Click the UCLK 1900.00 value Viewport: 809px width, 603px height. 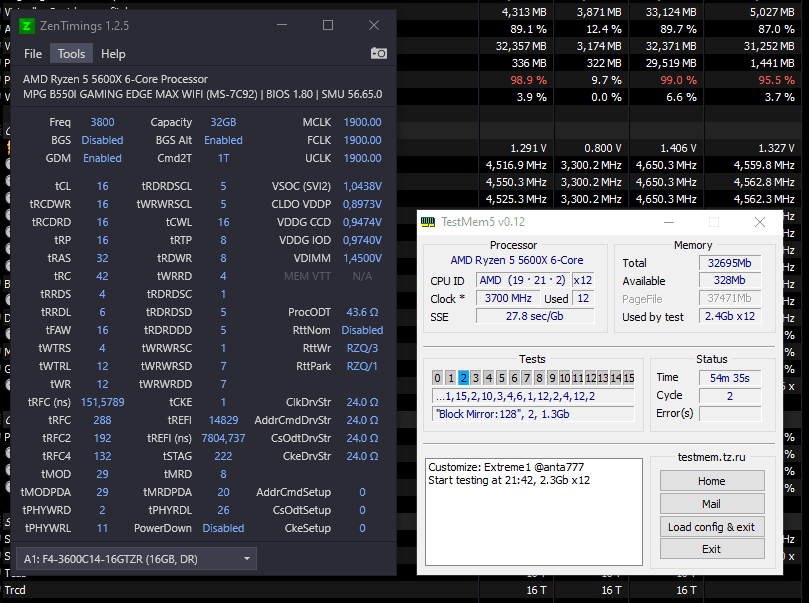click(x=362, y=158)
